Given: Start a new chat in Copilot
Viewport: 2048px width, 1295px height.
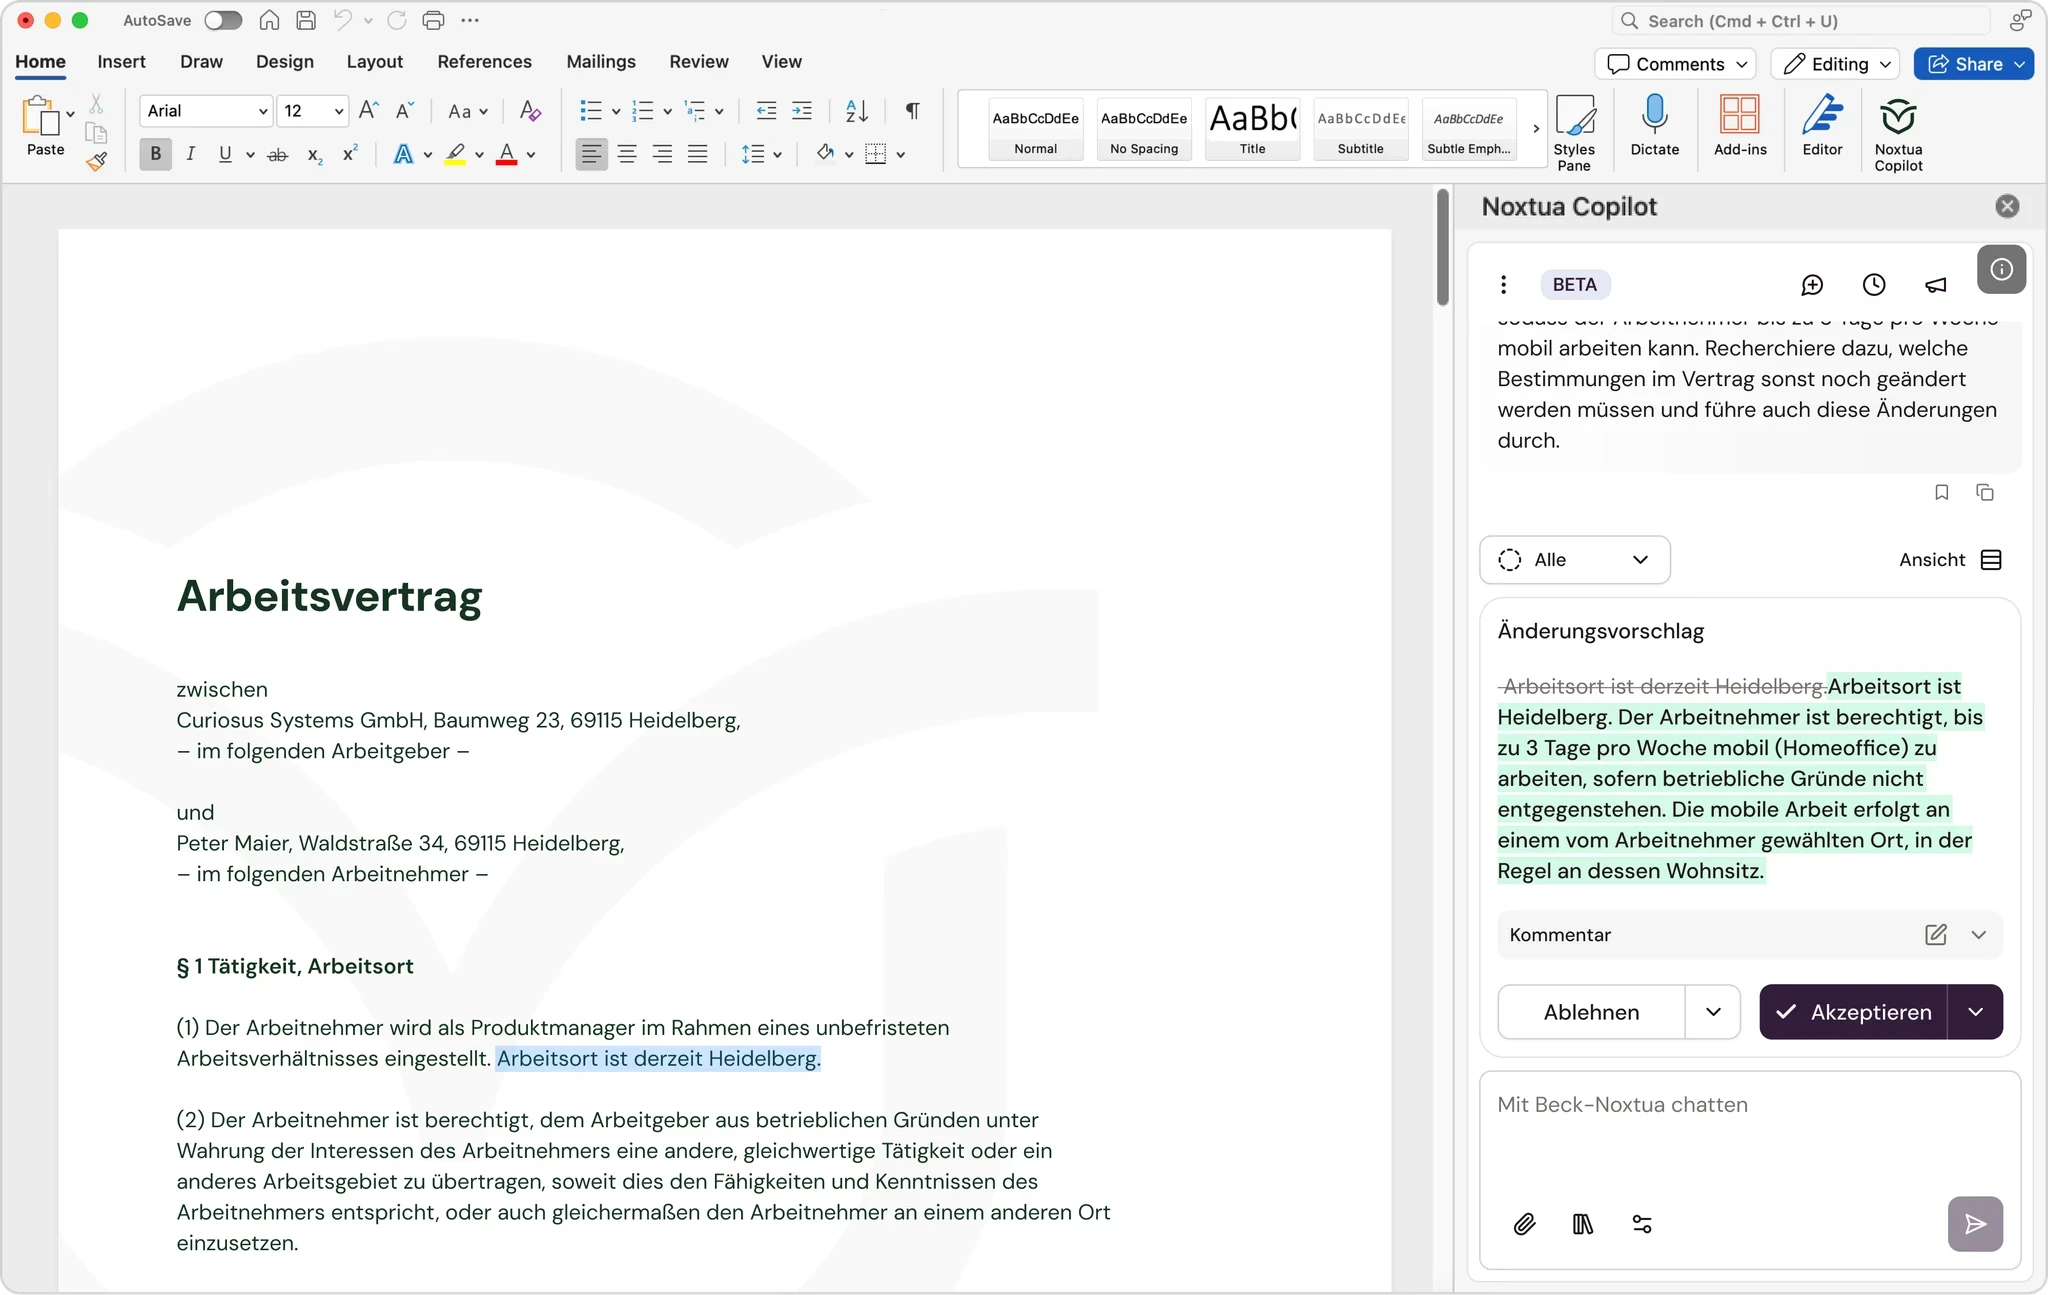Looking at the screenshot, I should tap(1812, 285).
